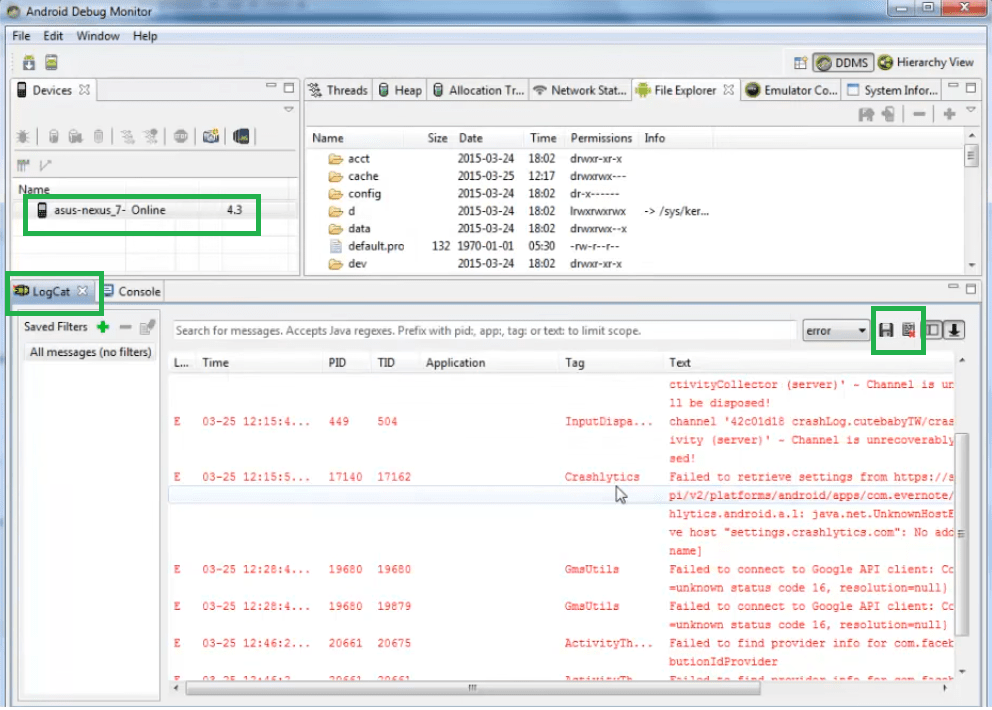Select the data folder in File Explorer
Viewport: 992px width, 710px height.
pos(359,229)
